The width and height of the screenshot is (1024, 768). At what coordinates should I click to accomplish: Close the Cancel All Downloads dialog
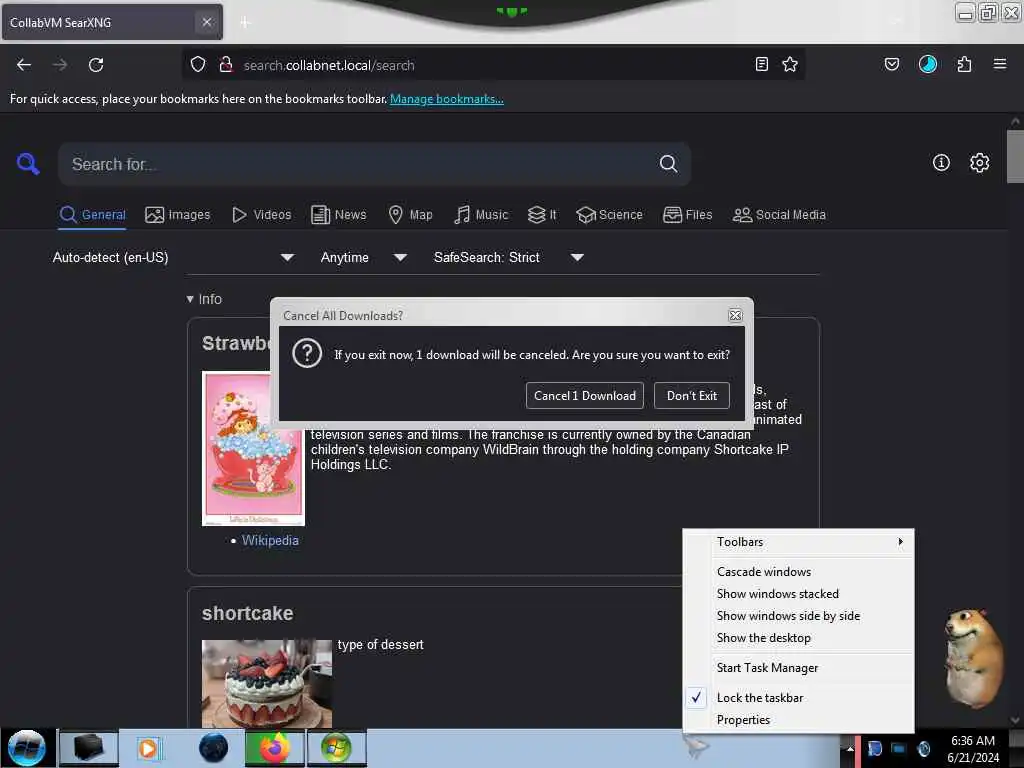(735, 315)
